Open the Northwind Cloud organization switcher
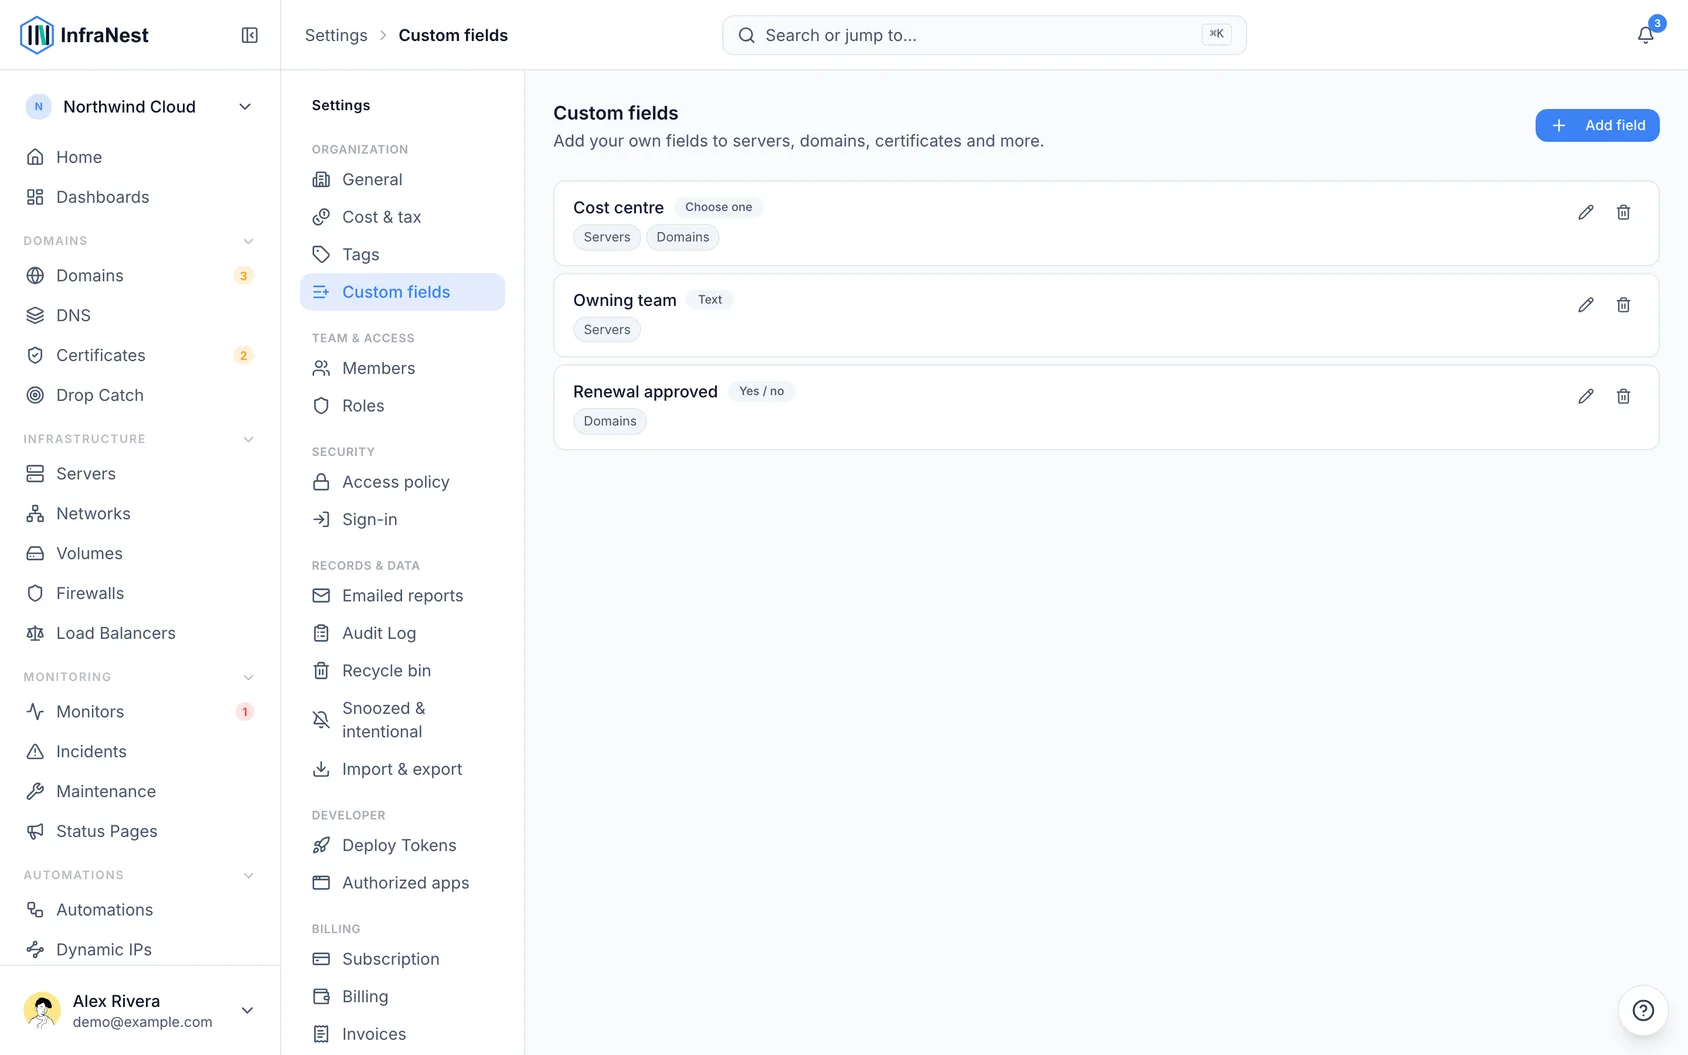The height and width of the screenshot is (1055, 1688). pyautogui.click(x=140, y=107)
